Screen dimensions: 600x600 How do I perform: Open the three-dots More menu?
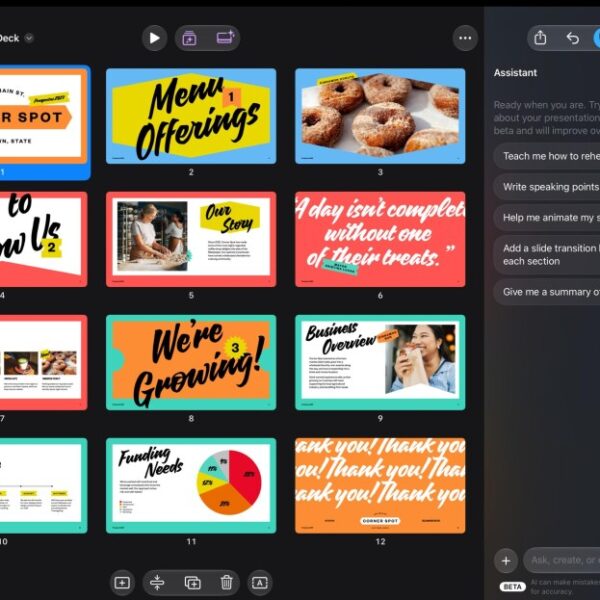pyautogui.click(x=465, y=38)
